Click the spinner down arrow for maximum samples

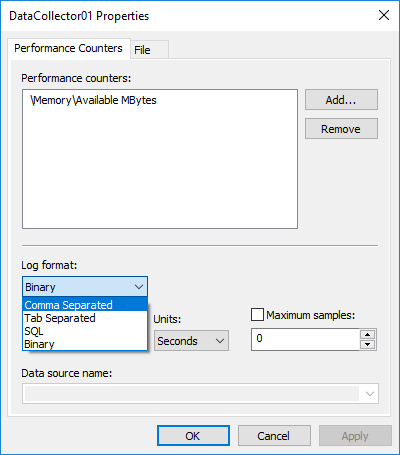coord(368,344)
